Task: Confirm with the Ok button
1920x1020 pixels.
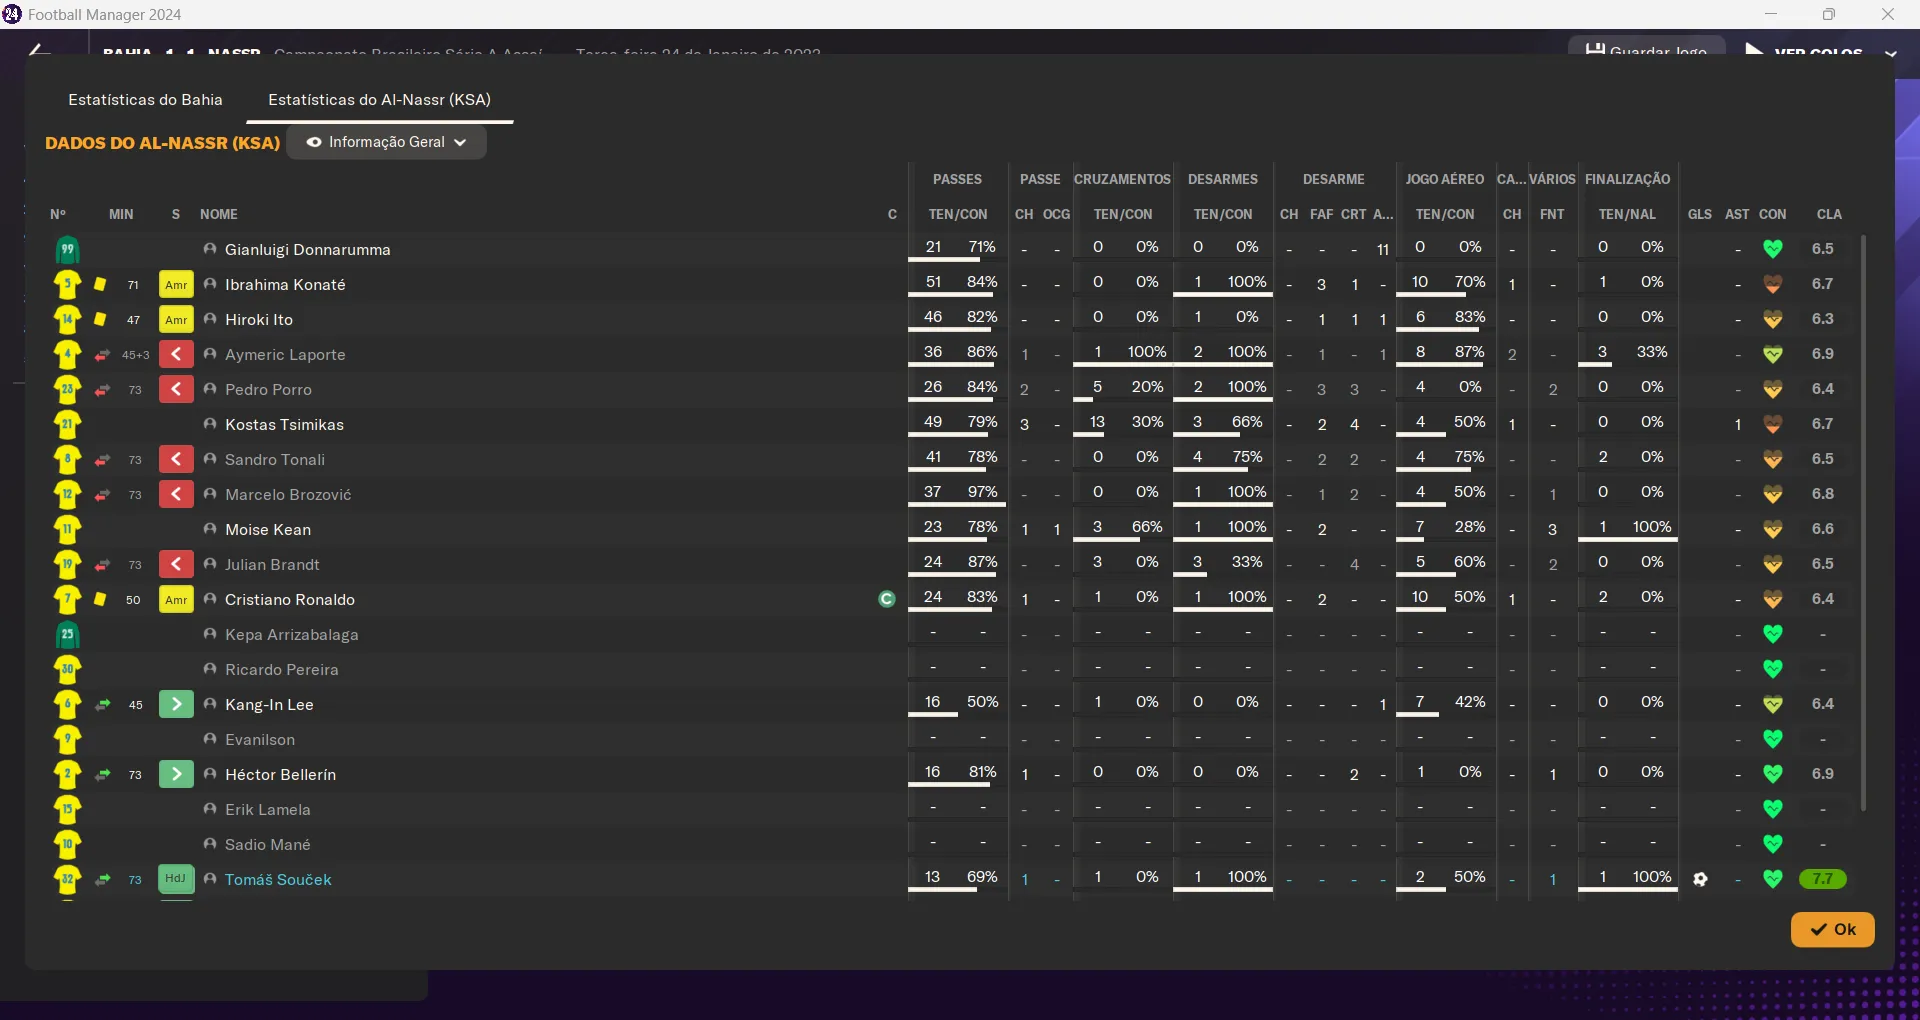Action: coord(1832,929)
